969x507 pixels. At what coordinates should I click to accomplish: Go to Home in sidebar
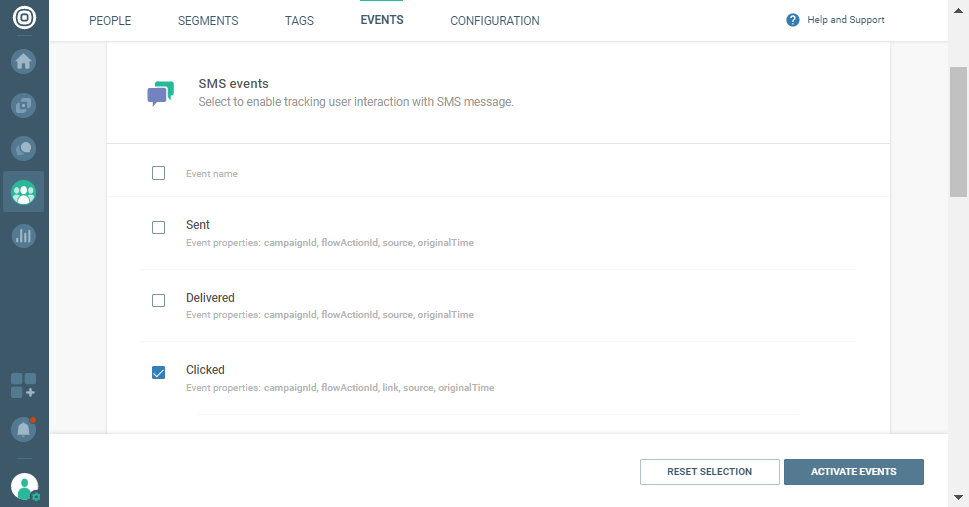click(x=24, y=61)
